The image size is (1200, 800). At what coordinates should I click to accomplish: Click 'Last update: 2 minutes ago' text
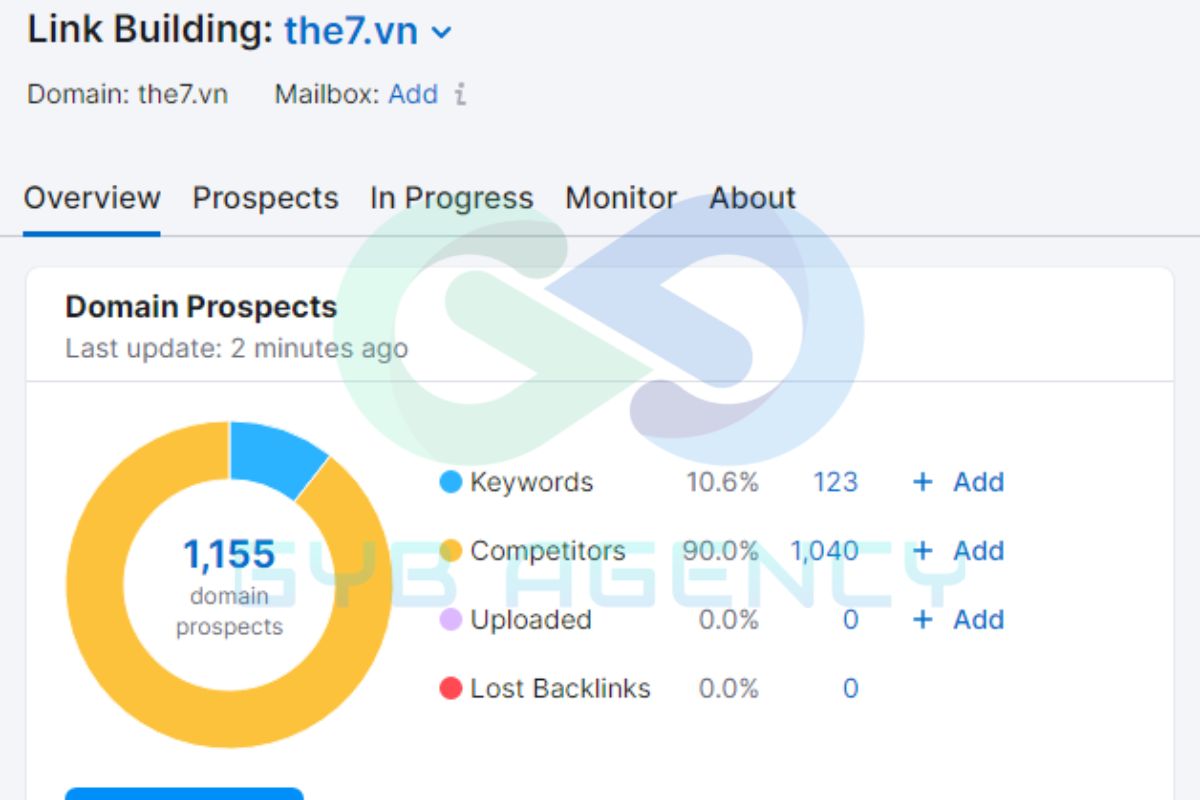tap(237, 349)
